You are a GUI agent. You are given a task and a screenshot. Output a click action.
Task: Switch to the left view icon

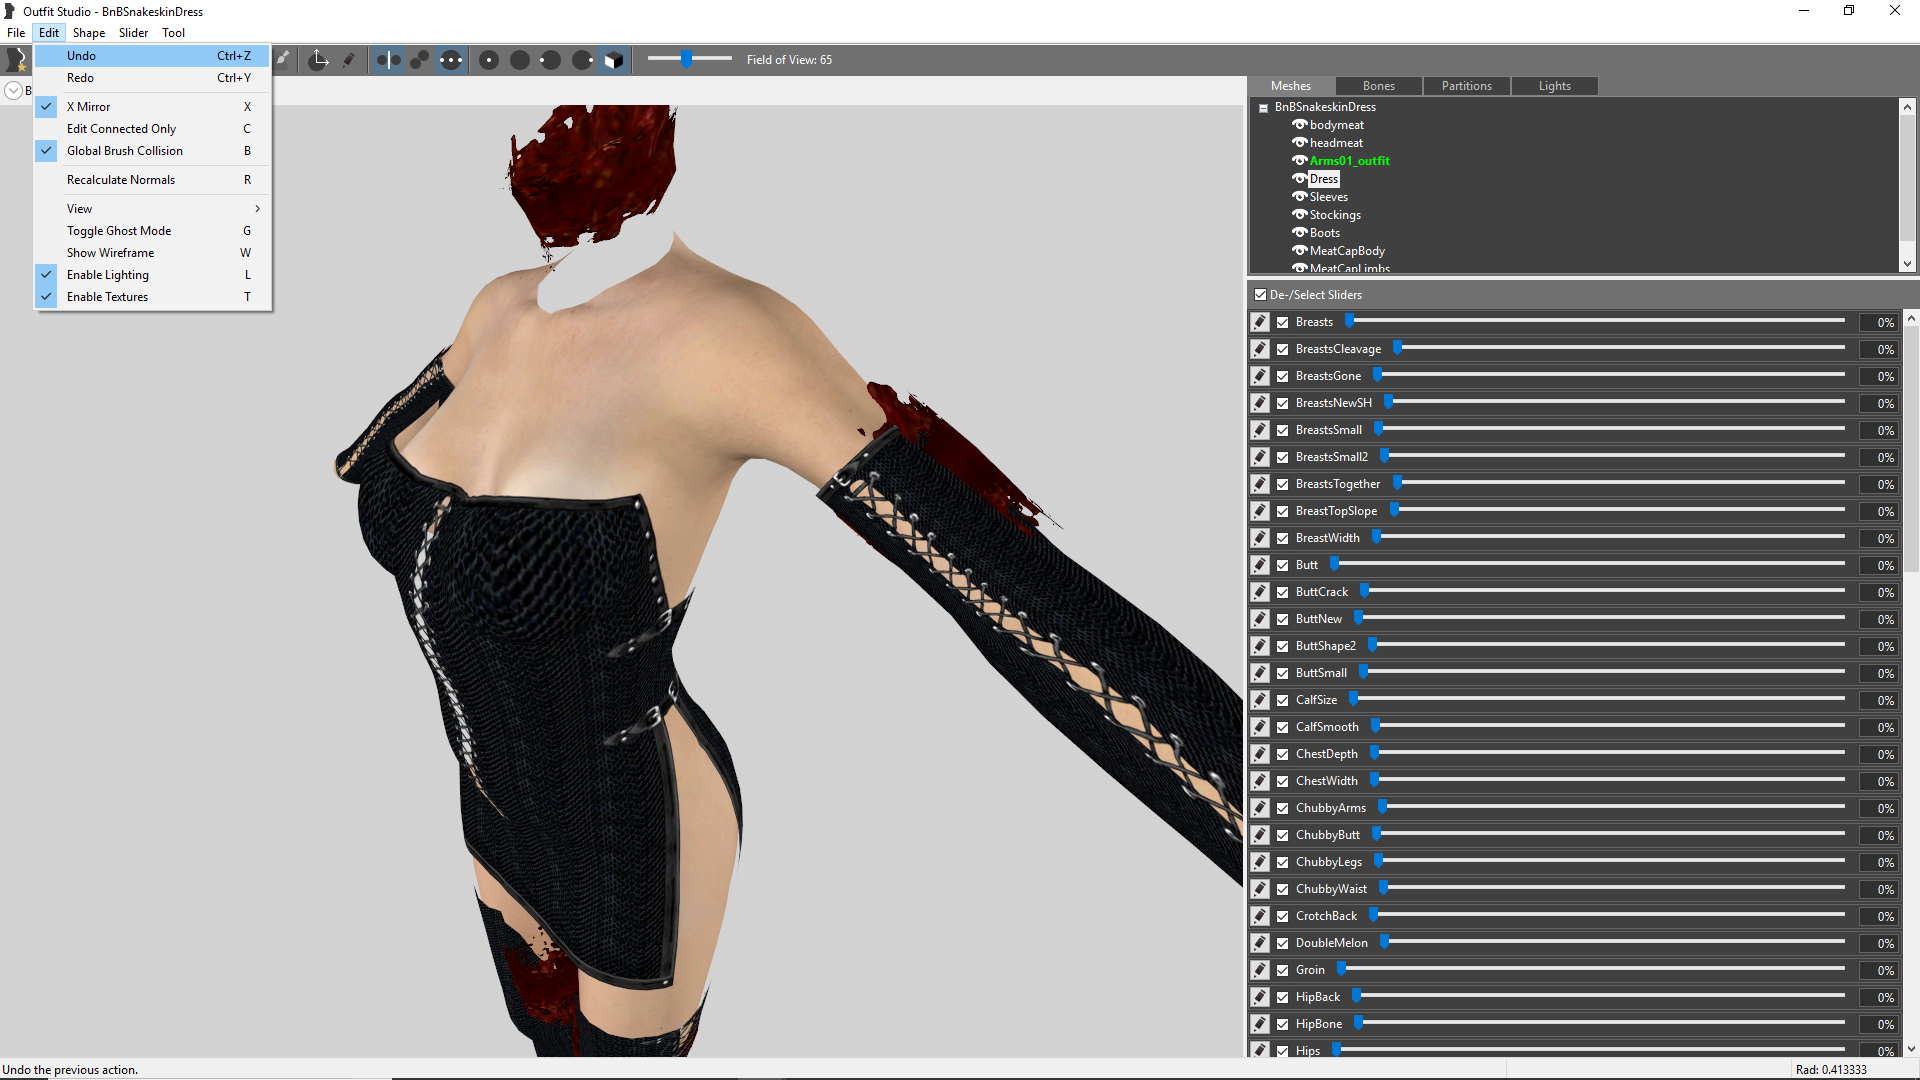(x=551, y=60)
